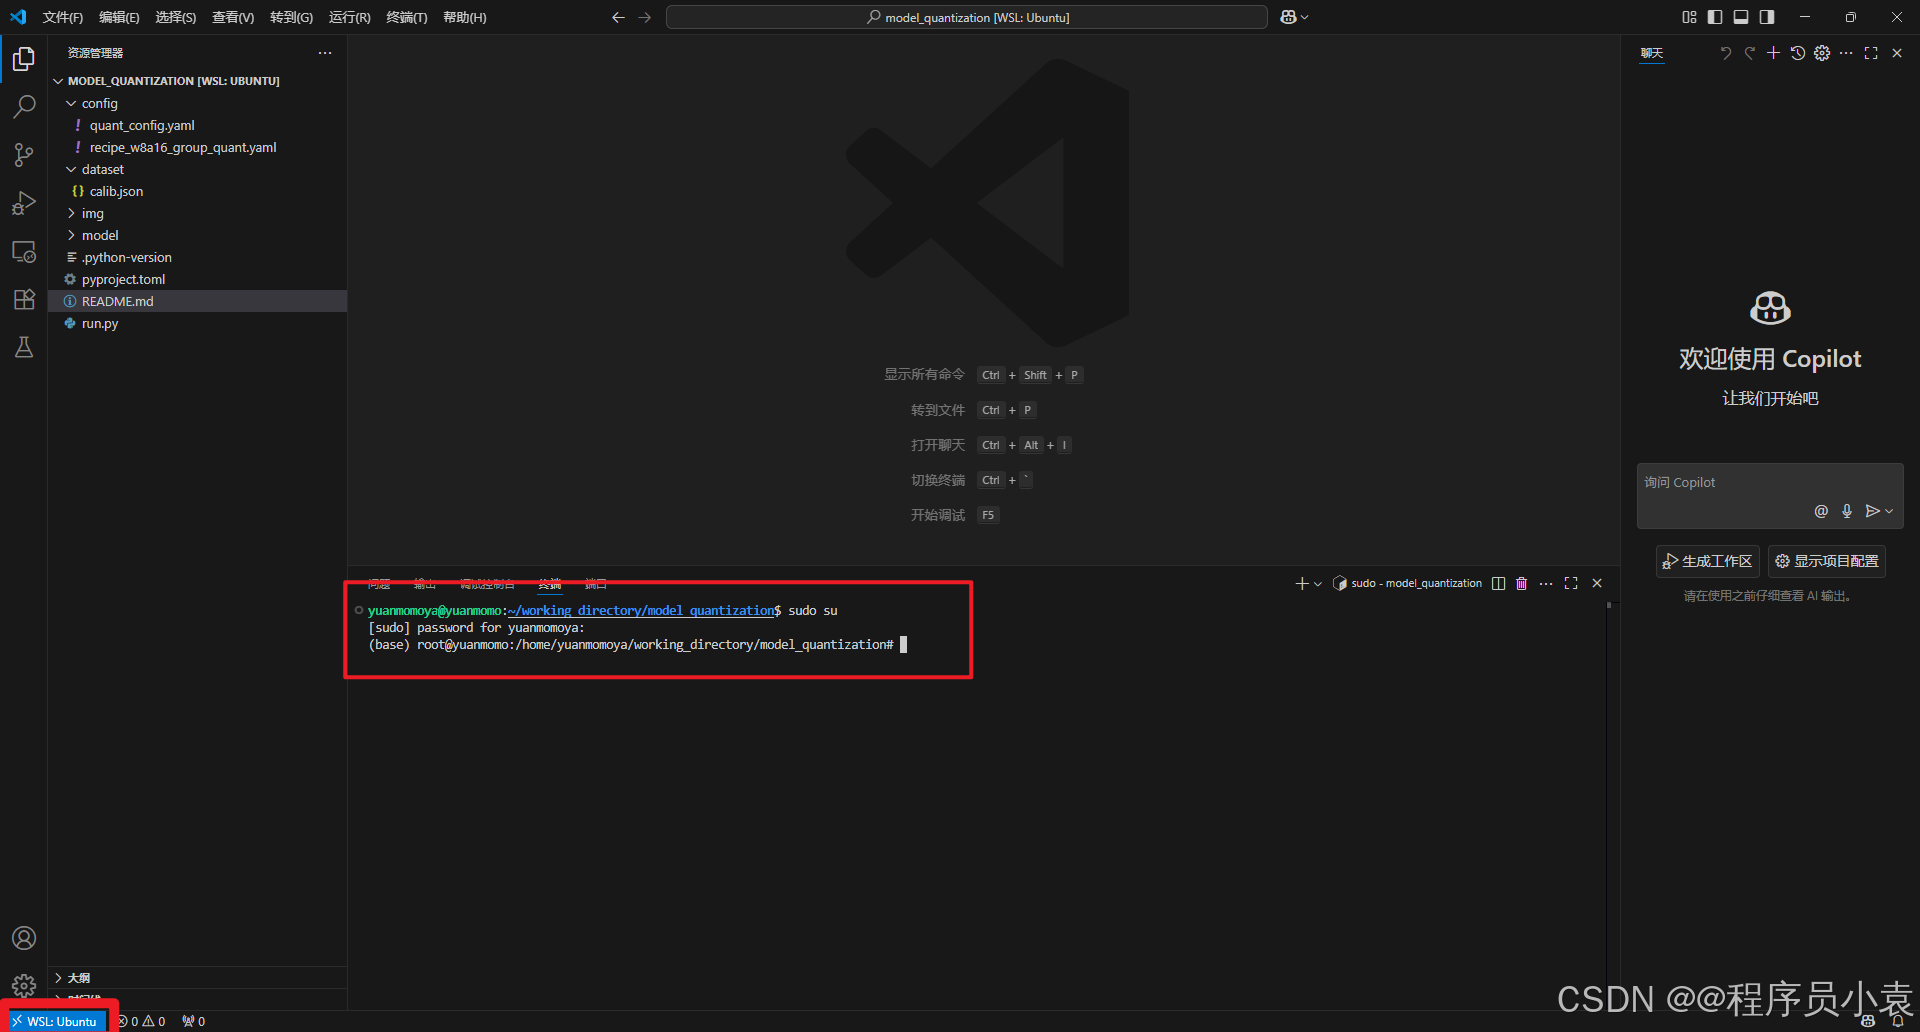Open the customize layout icon
Image resolution: width=1920 pixels, height=1032 pixels.
pos(1689,17)
